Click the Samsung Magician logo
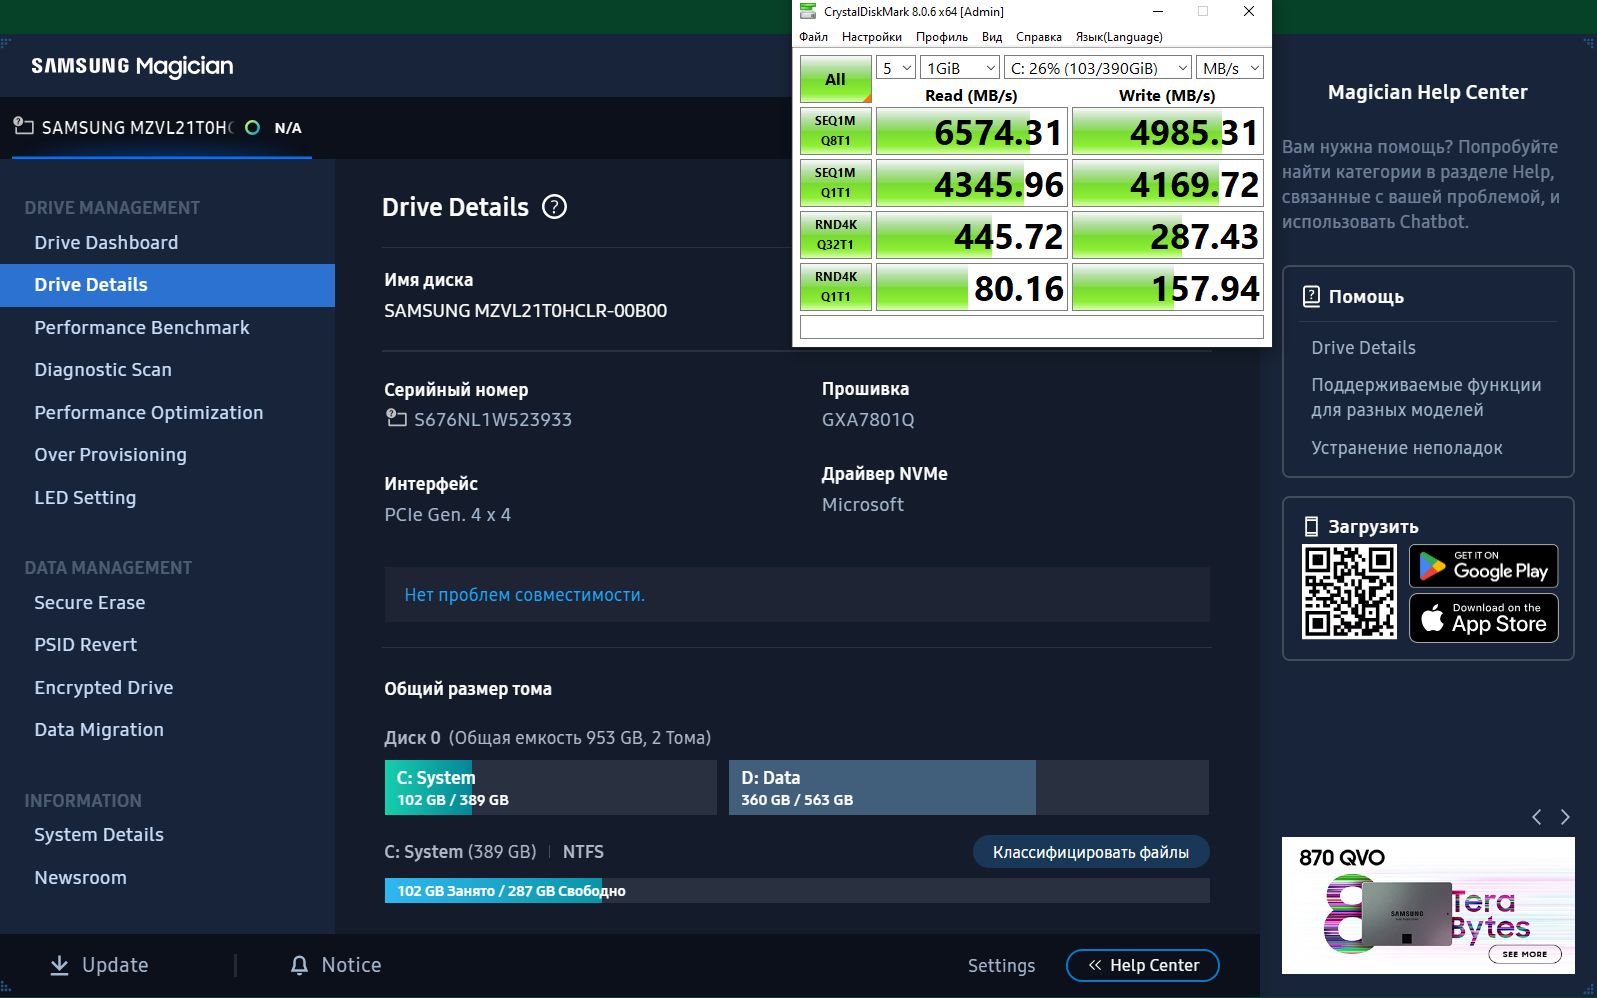The width and height of the screenshot is (1597, 998). click(132, 66)
